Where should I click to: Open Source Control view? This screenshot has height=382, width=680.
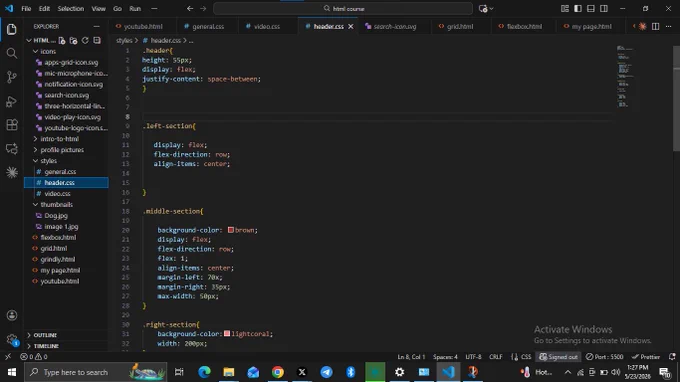click(x=12, y=77)
